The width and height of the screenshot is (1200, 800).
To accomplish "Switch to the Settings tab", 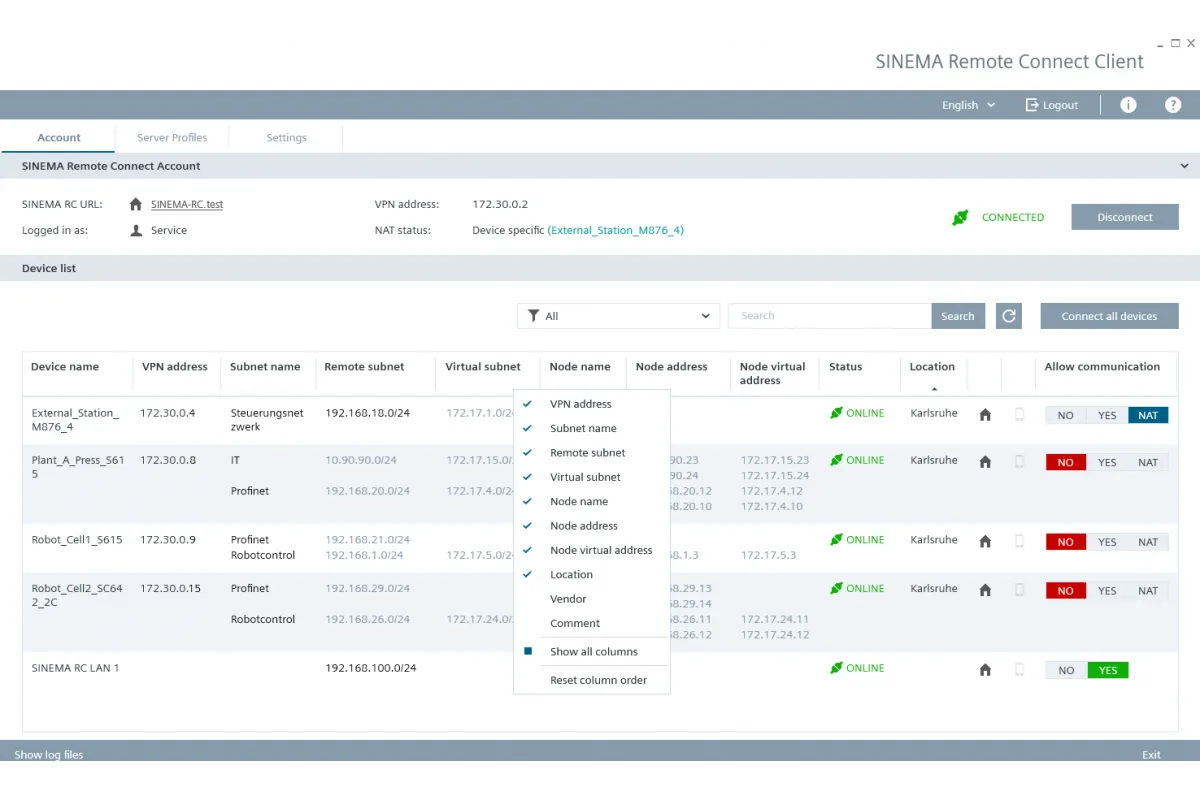I will 286,138.
